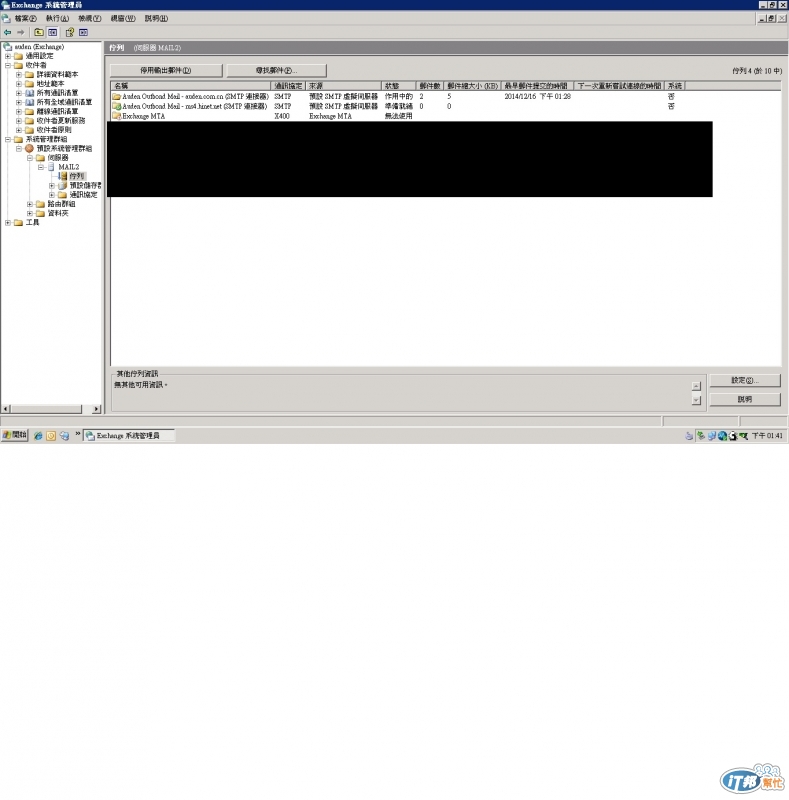Image resolution: width=789 pixels, height=800 pixels.
Task: Click the up-one-level folder toolbar icon
Action: coord(39,32)
